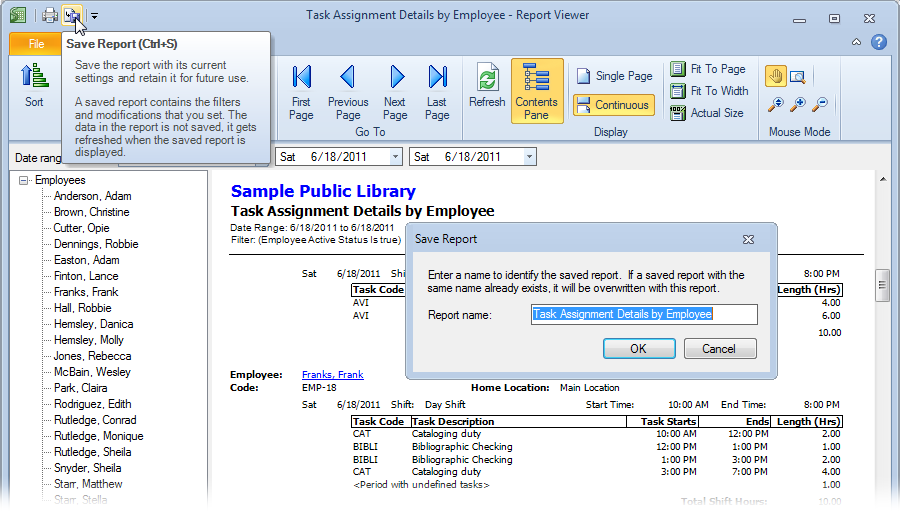Open the Franks, Frank employee link
This screenshot has width=900, height=525.
(x=332, y=375)
